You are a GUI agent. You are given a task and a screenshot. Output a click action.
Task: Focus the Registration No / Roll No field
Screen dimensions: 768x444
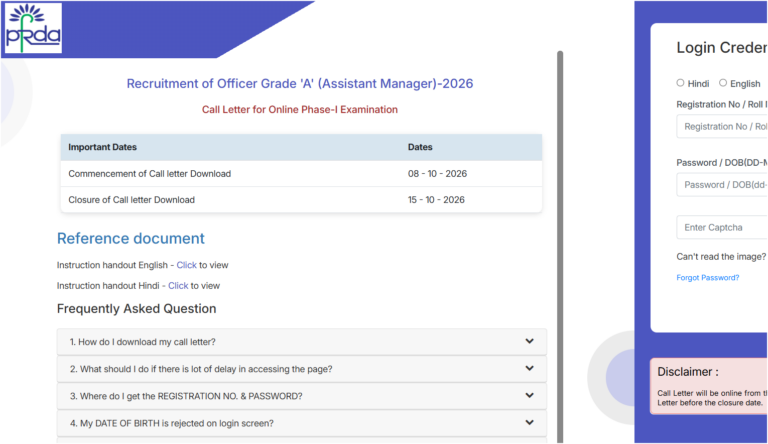(722, 126)
